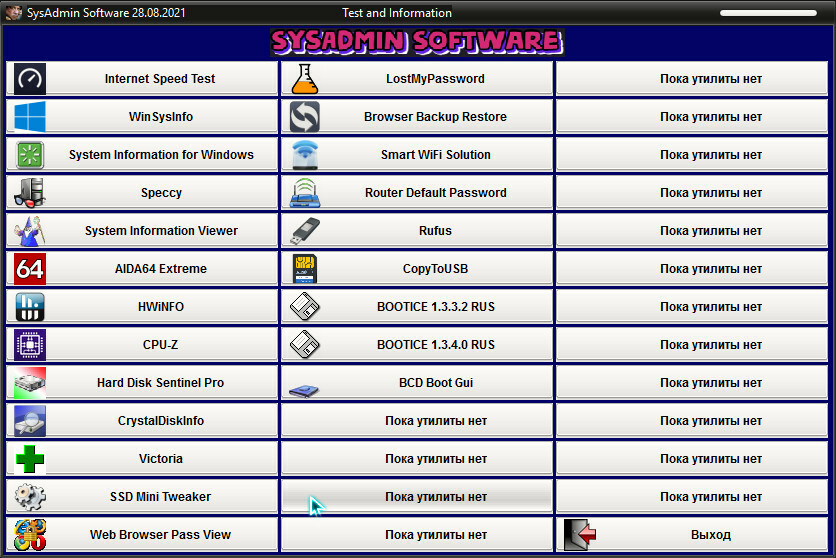Click the floppy icon for BOOTICE 1.3.4.0 RUS
Screen dimensions: 836x558
(305, 345)
